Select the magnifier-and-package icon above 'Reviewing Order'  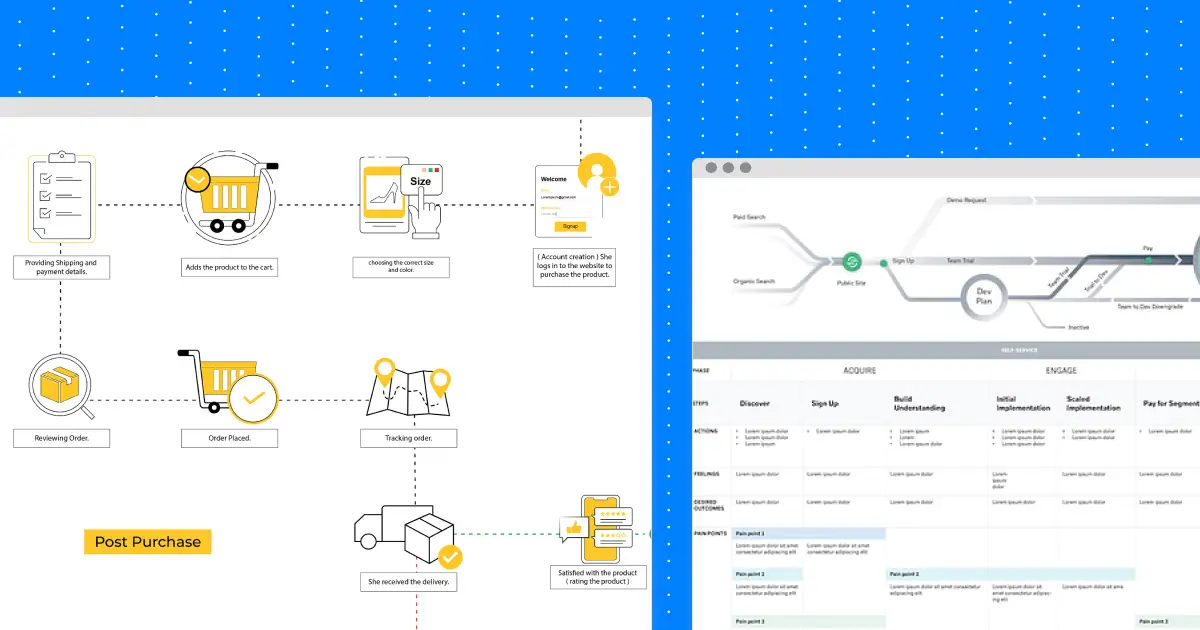(x=61, y=385)
